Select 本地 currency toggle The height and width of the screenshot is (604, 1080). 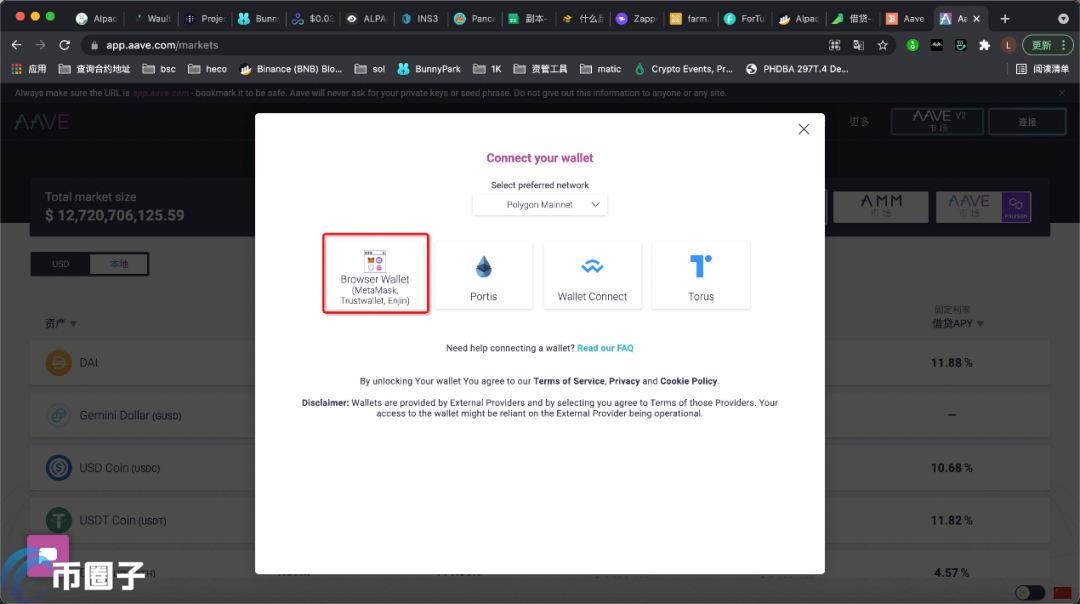(x=119, y=264)
